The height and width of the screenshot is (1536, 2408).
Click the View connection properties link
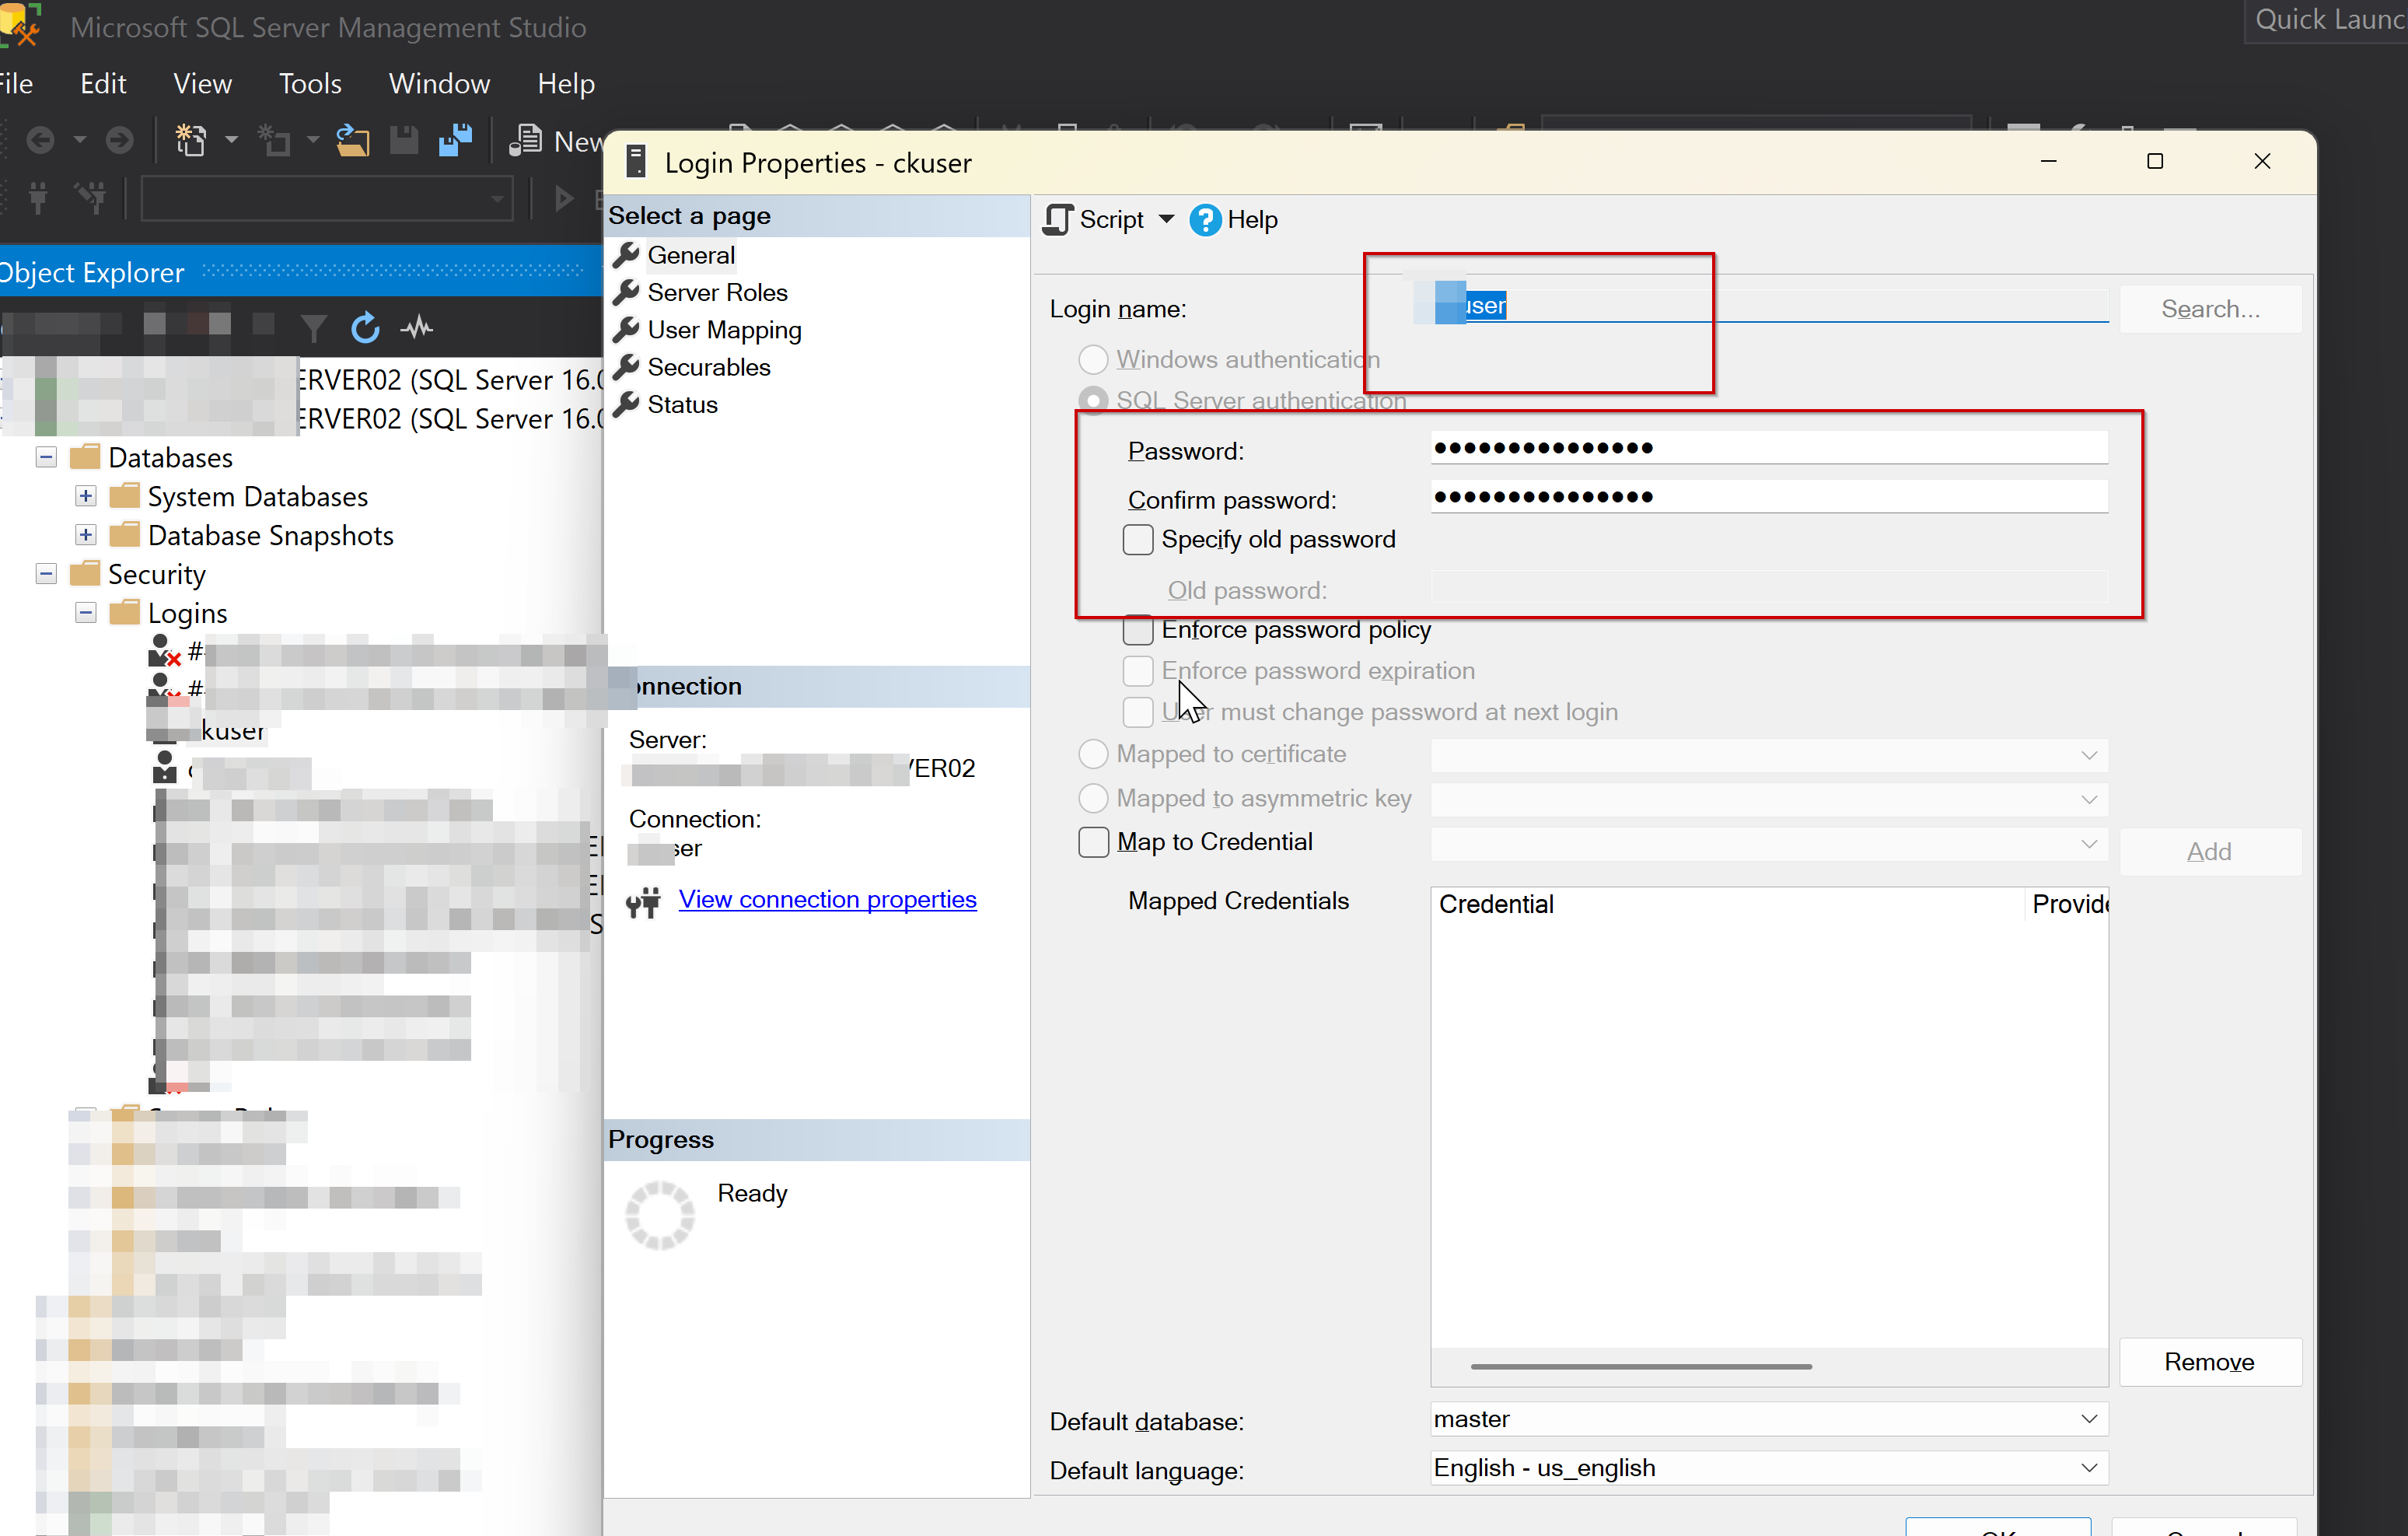tap(827, 899)
